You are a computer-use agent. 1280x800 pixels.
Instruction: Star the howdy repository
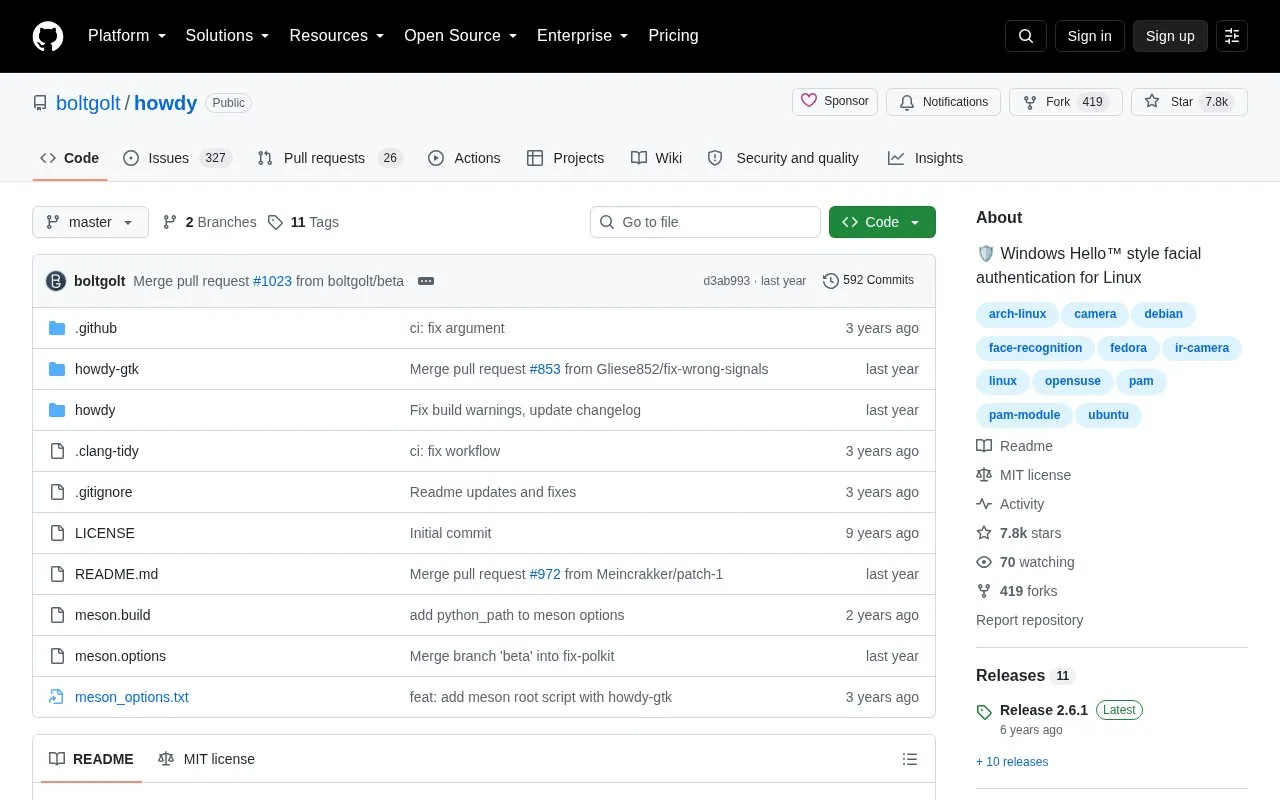[x=1189, y=102]
